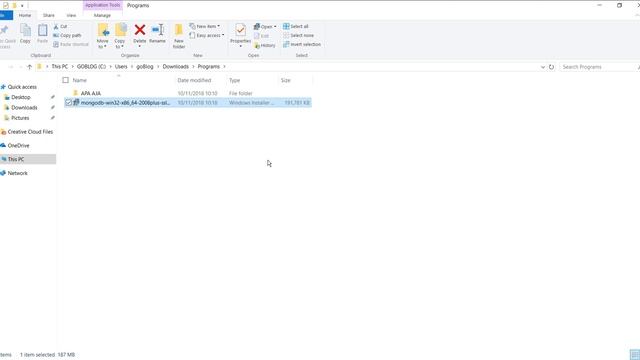Expand the chevron after Programs in the breadcrumb

pyautogui.click(x=224, y=67)
